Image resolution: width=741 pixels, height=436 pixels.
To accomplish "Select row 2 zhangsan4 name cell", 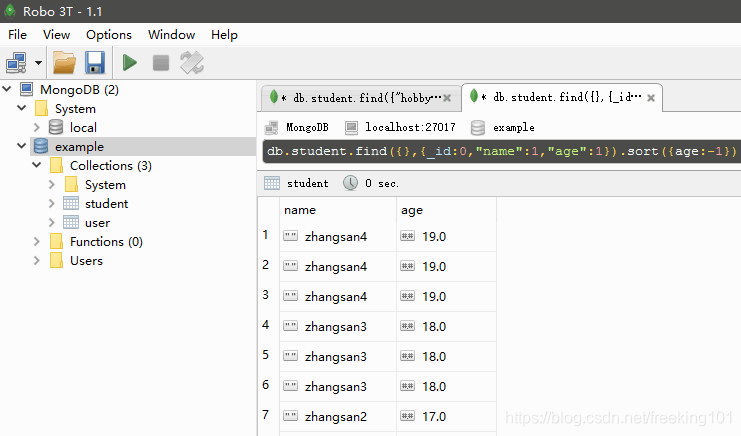I will point(338,266).
